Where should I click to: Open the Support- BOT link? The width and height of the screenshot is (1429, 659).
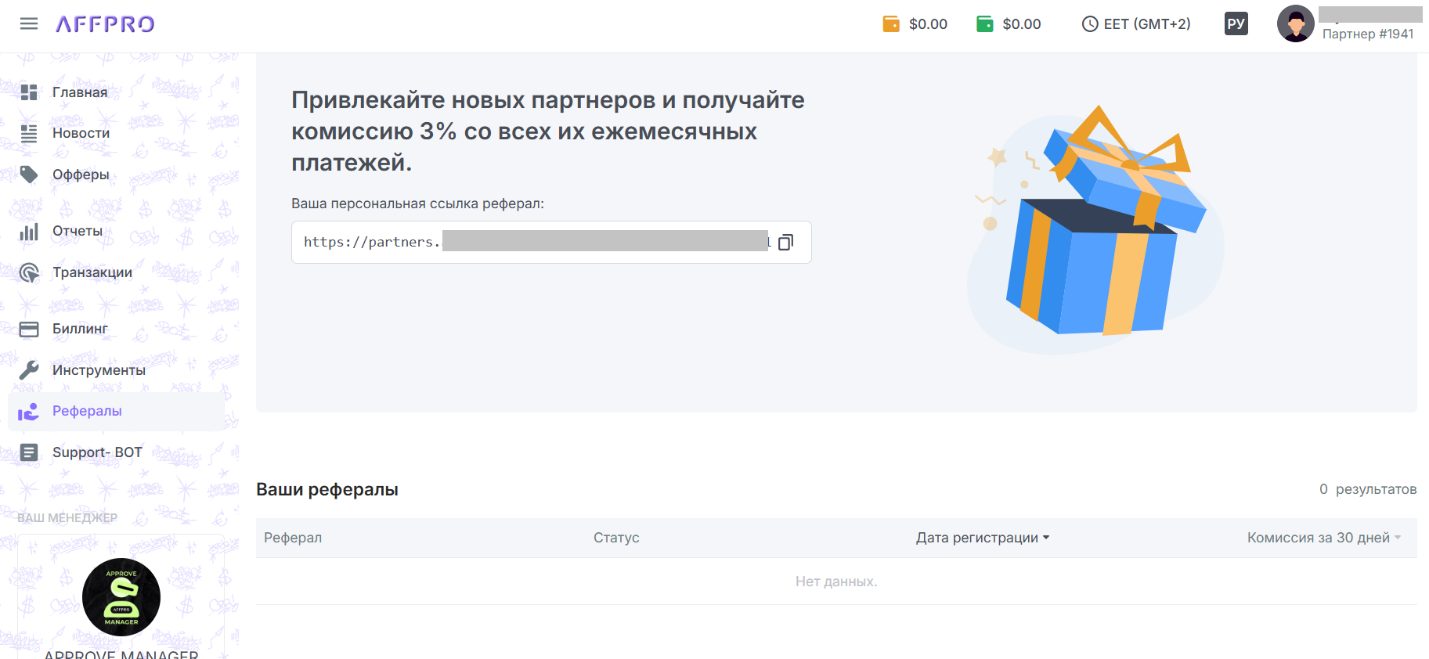coord(97,453)
